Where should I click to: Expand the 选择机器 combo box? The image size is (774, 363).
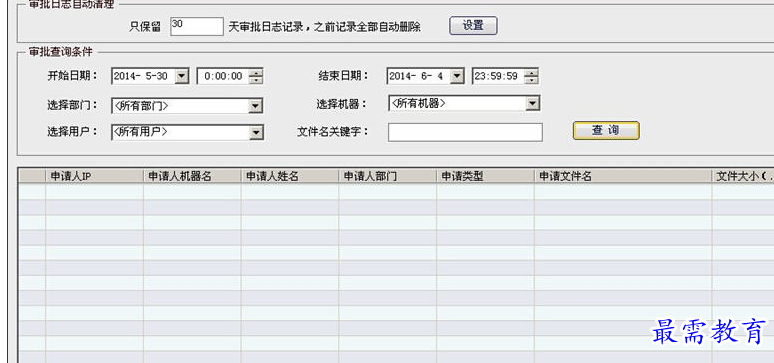pos(533,103)
